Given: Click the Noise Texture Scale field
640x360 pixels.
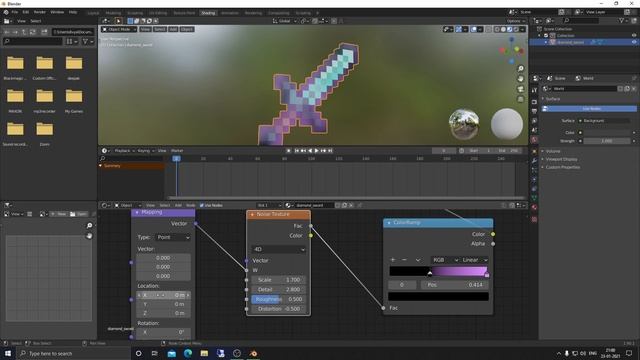Looking at the screenshot, I should [x=278, y=280].
